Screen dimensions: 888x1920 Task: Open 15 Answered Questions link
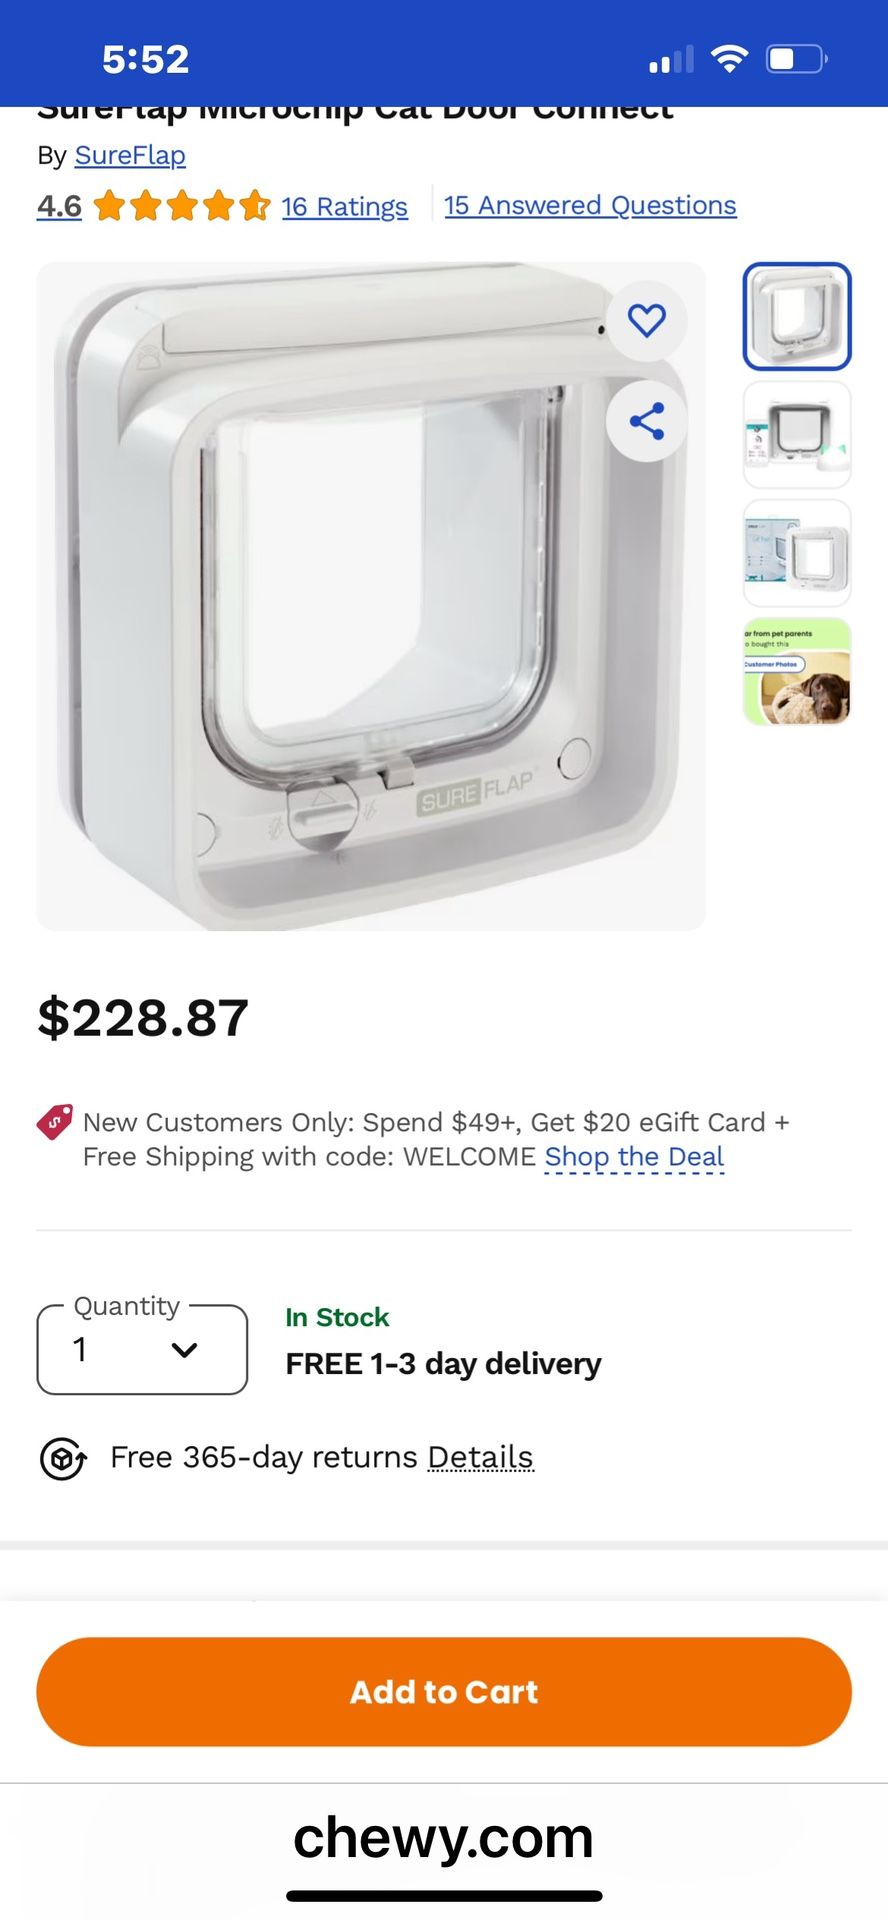coord(590,205)
